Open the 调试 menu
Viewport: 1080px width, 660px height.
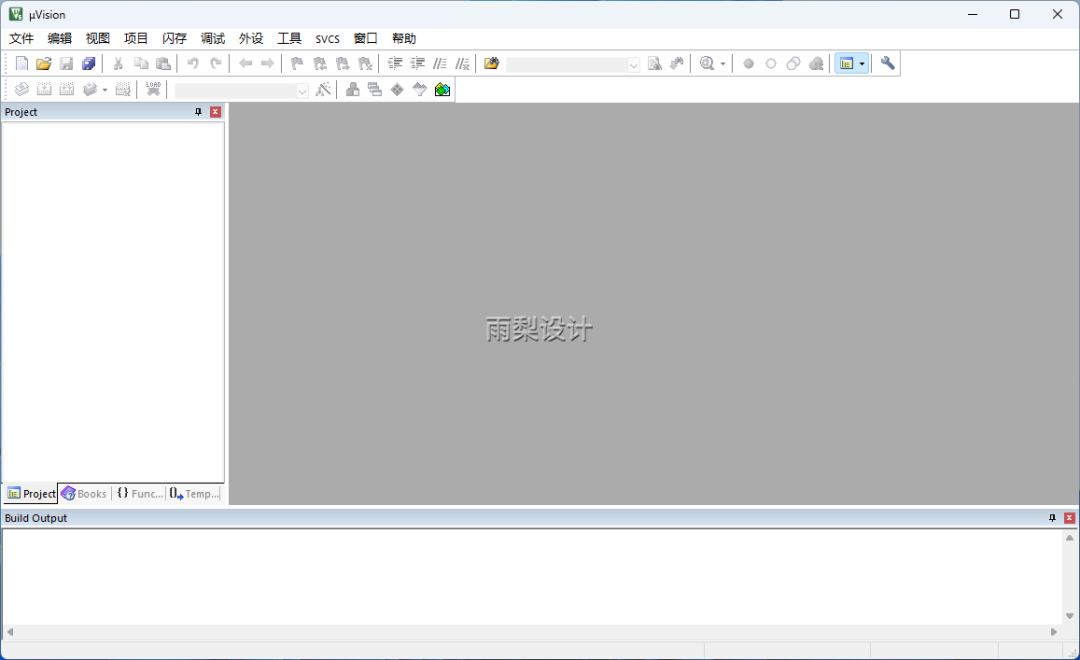click(212, 38)
